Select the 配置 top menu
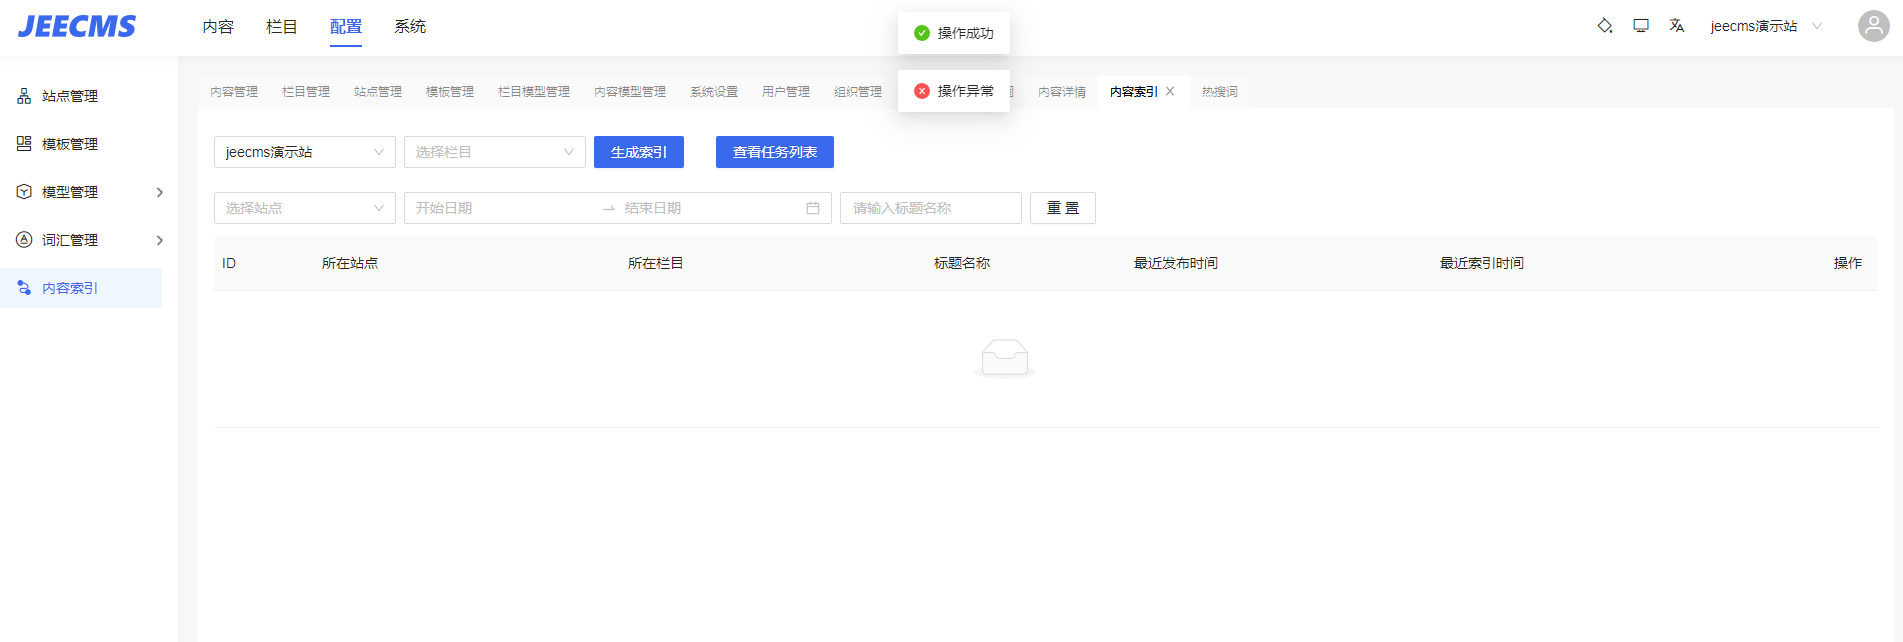 pyautogui.click(x=346, y=27)
